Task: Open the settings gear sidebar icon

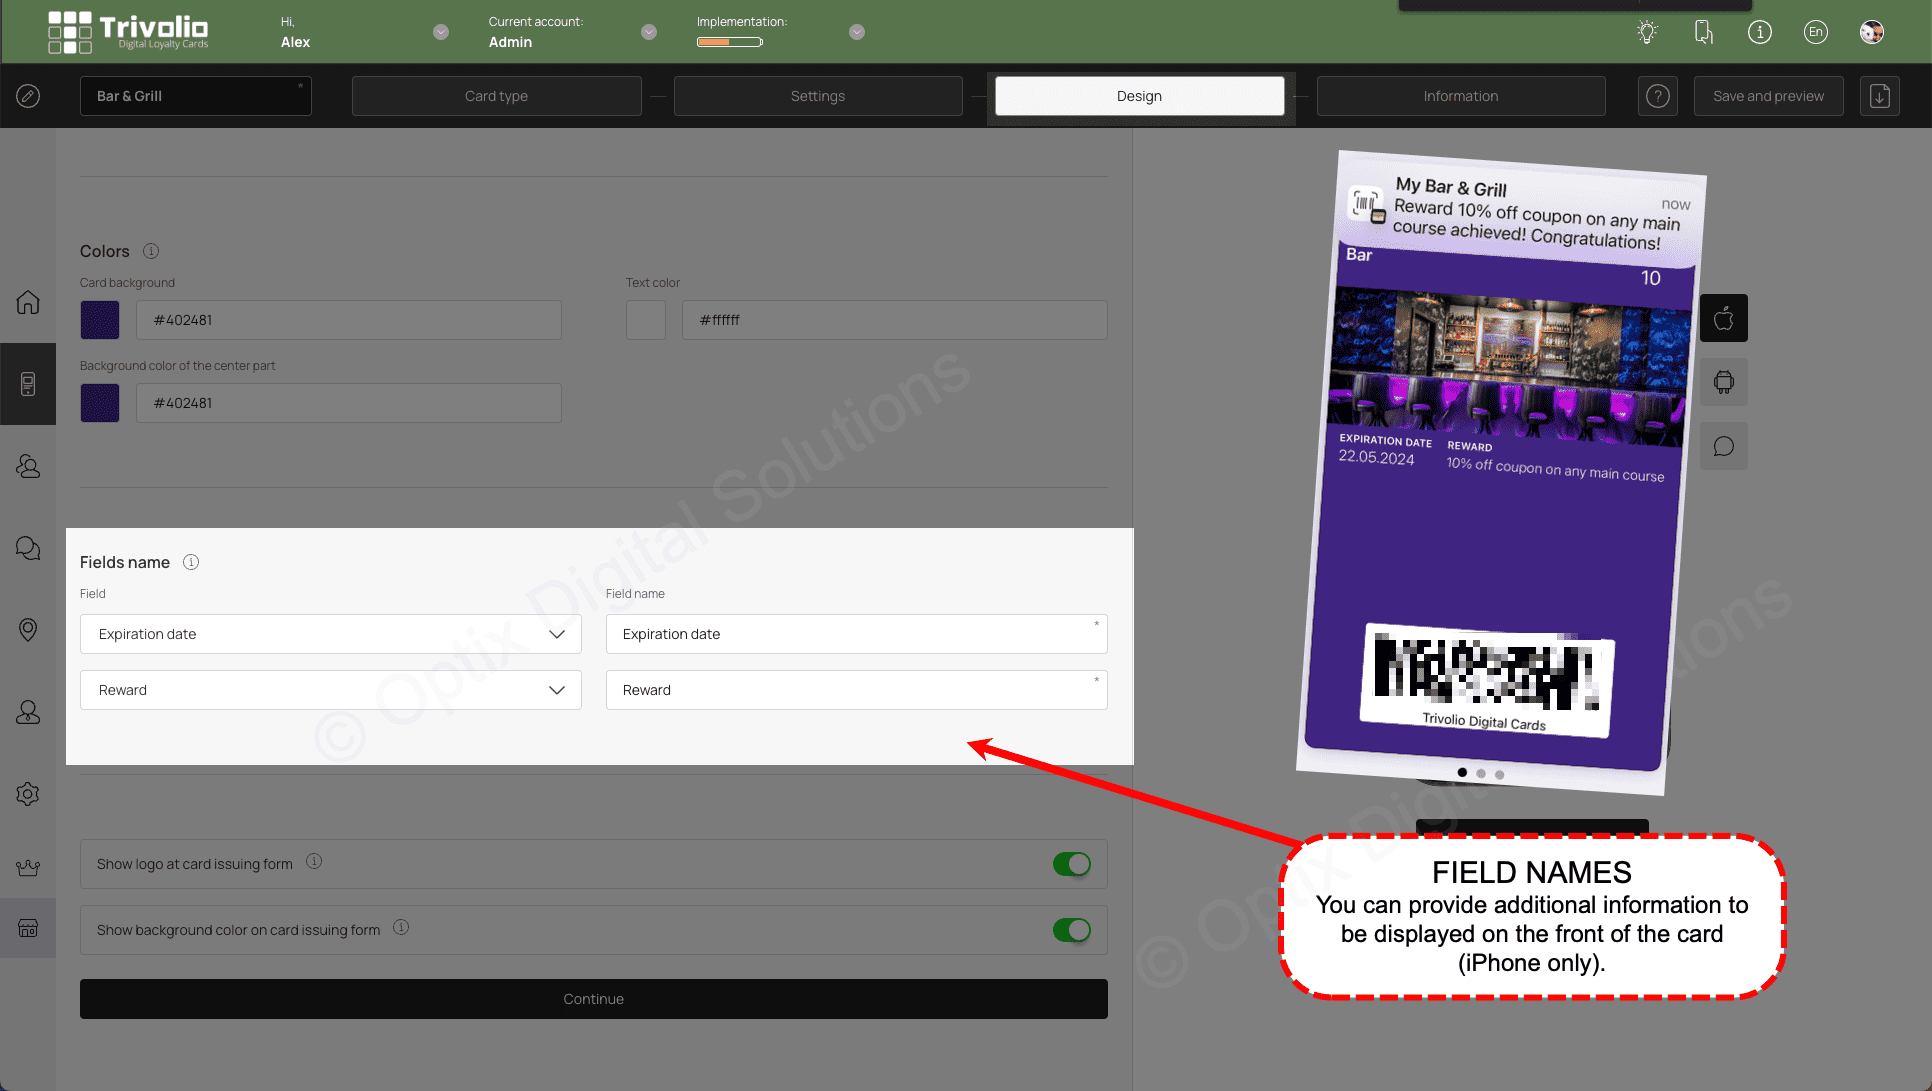Action: point(28,794)
